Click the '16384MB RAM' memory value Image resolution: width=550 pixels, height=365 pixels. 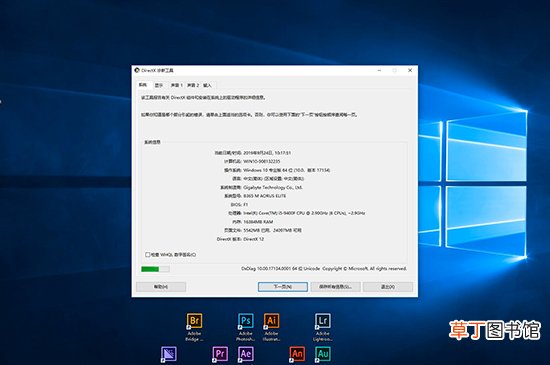[x=258, y=222]
